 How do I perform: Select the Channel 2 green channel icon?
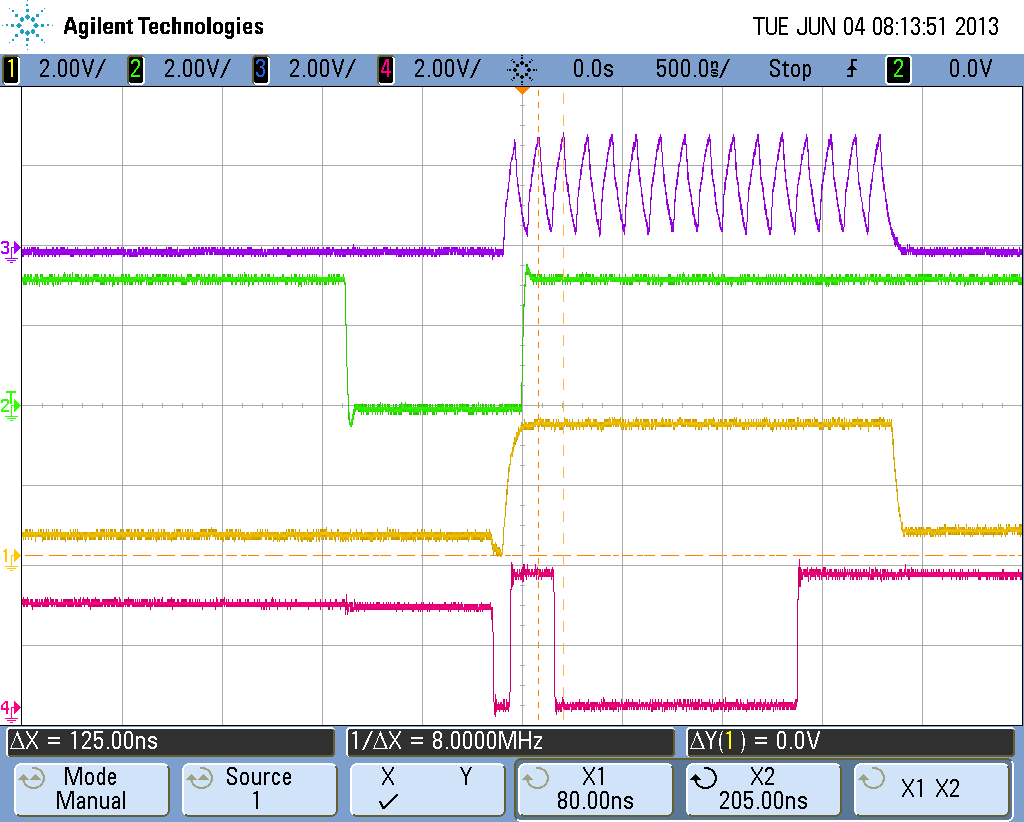135,69
